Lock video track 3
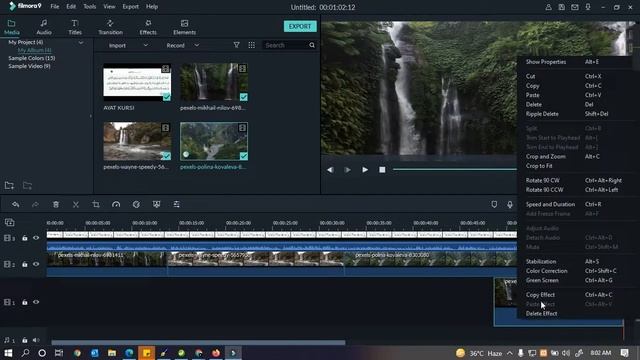This screenshot has height=360, width=640. [x=24, y=238]
